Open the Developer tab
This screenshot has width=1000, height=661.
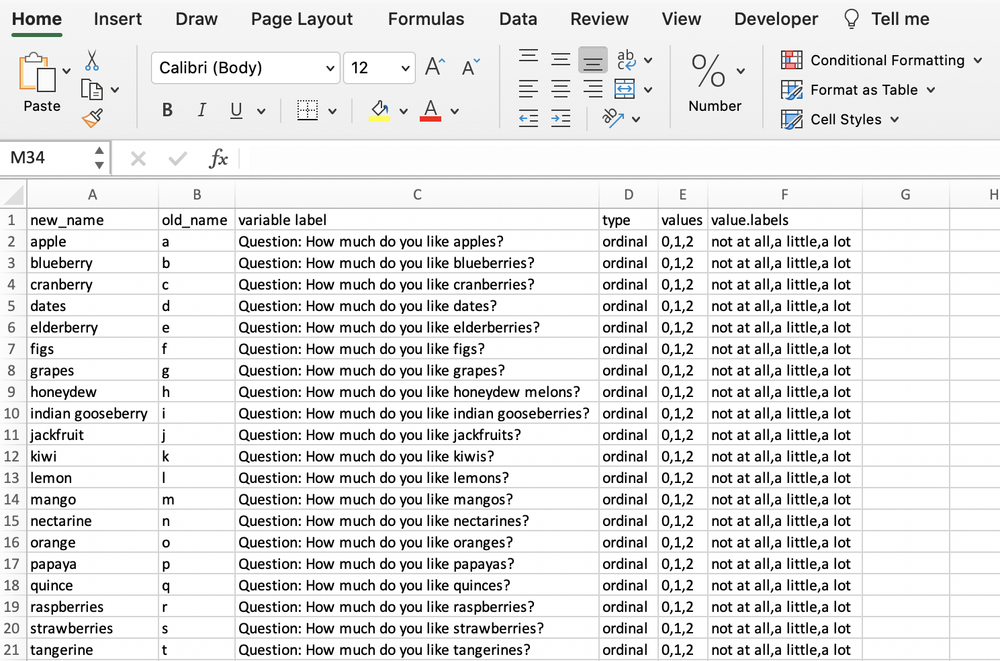776,18
